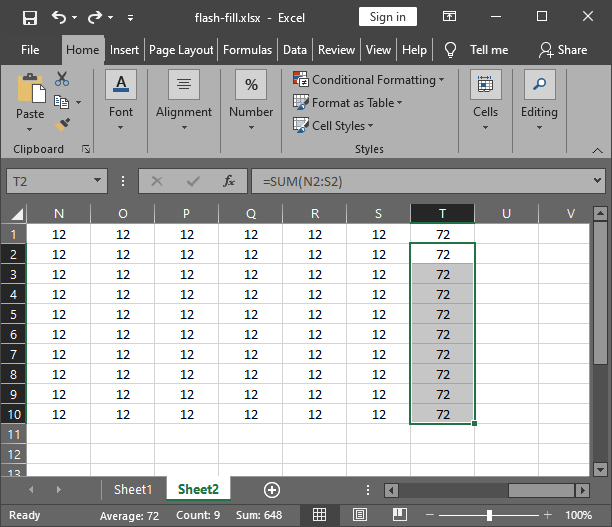Expand the formula bar chevron
612x527 pixels.
click(x=597, y=181)
